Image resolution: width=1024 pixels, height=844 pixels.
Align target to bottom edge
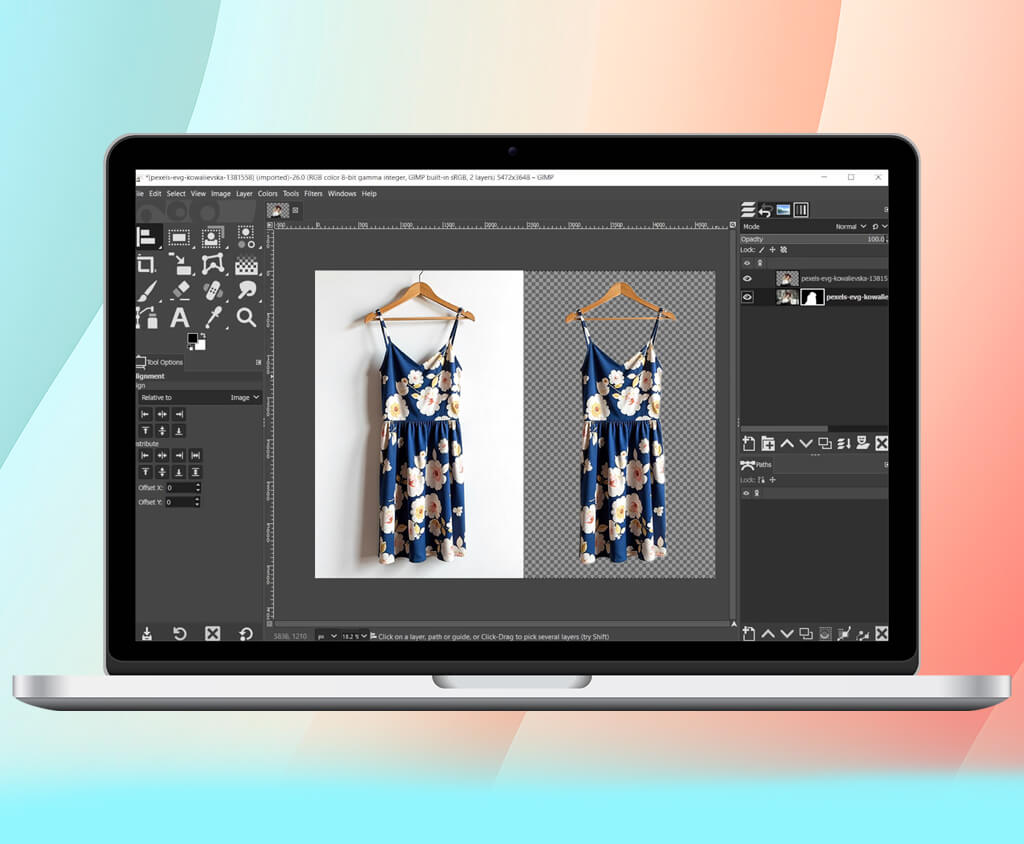click(178, 430)
